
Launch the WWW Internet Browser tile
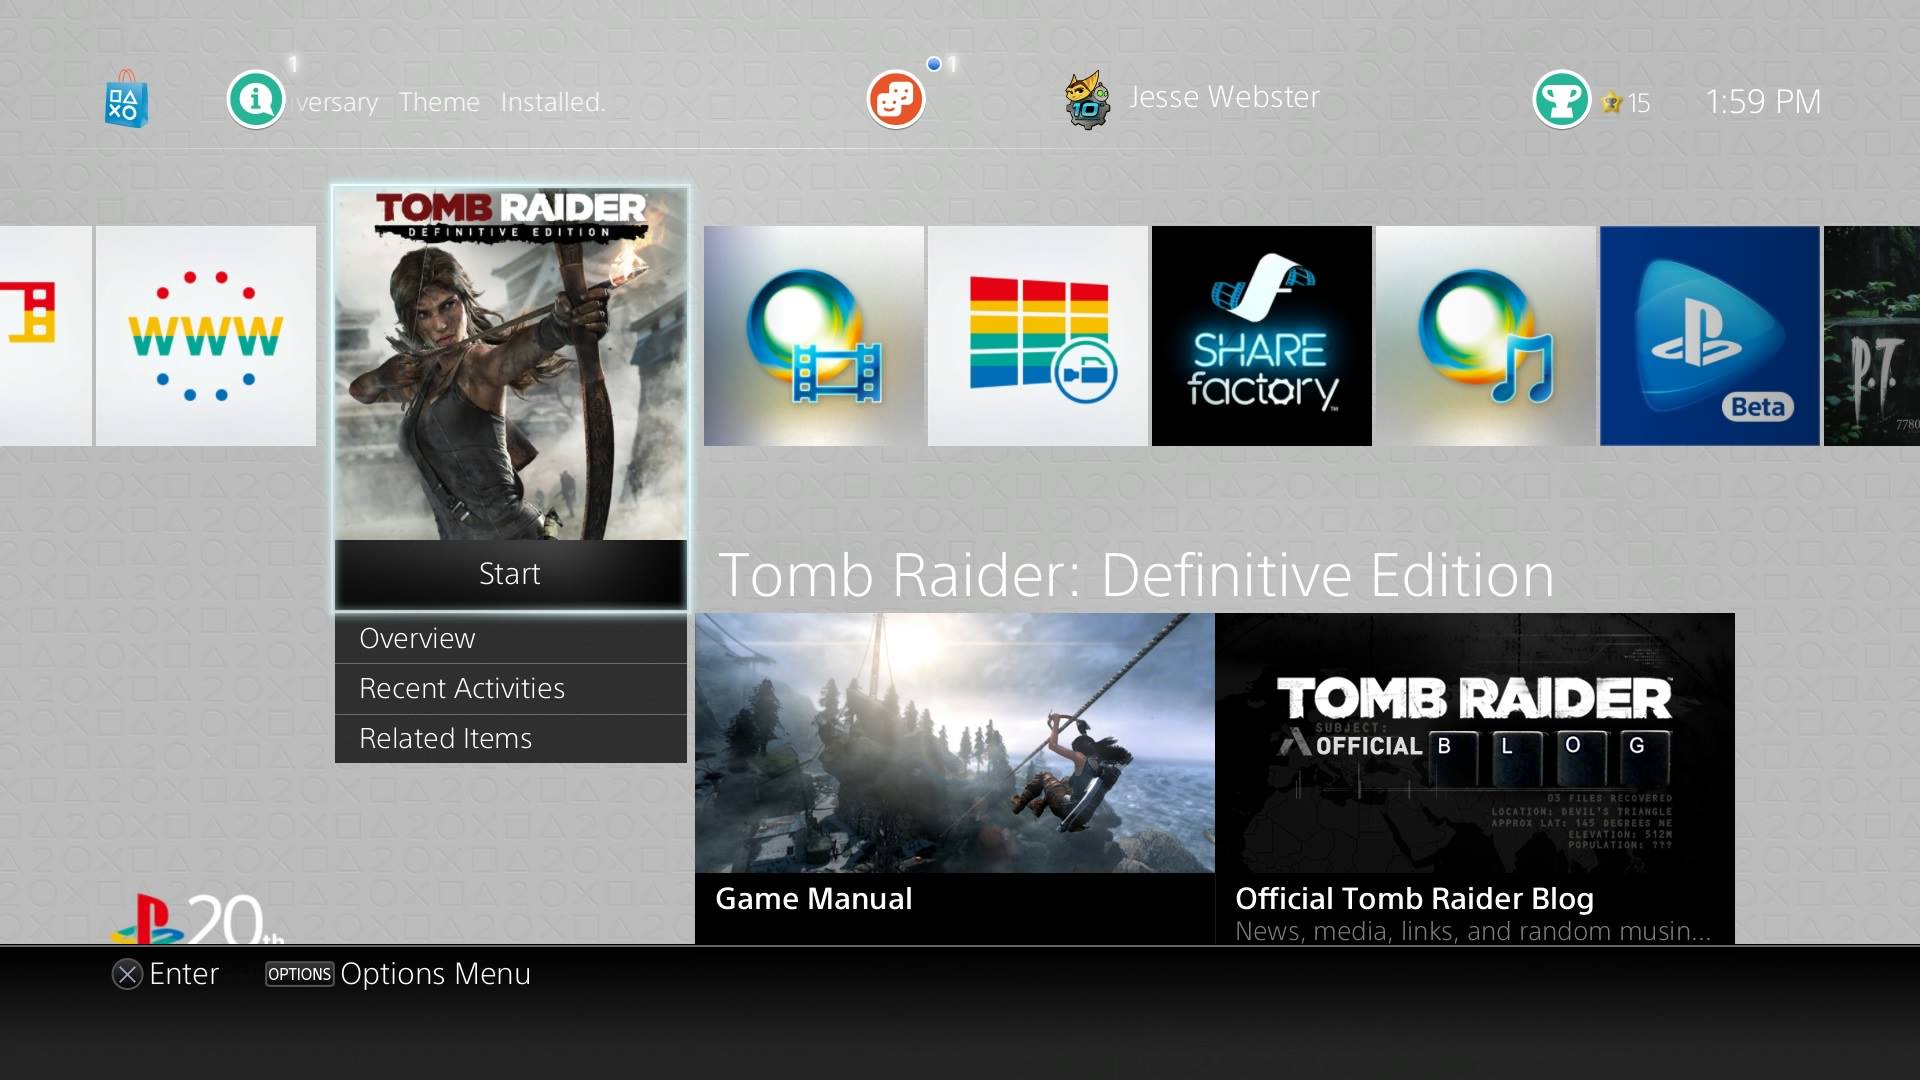206,336
